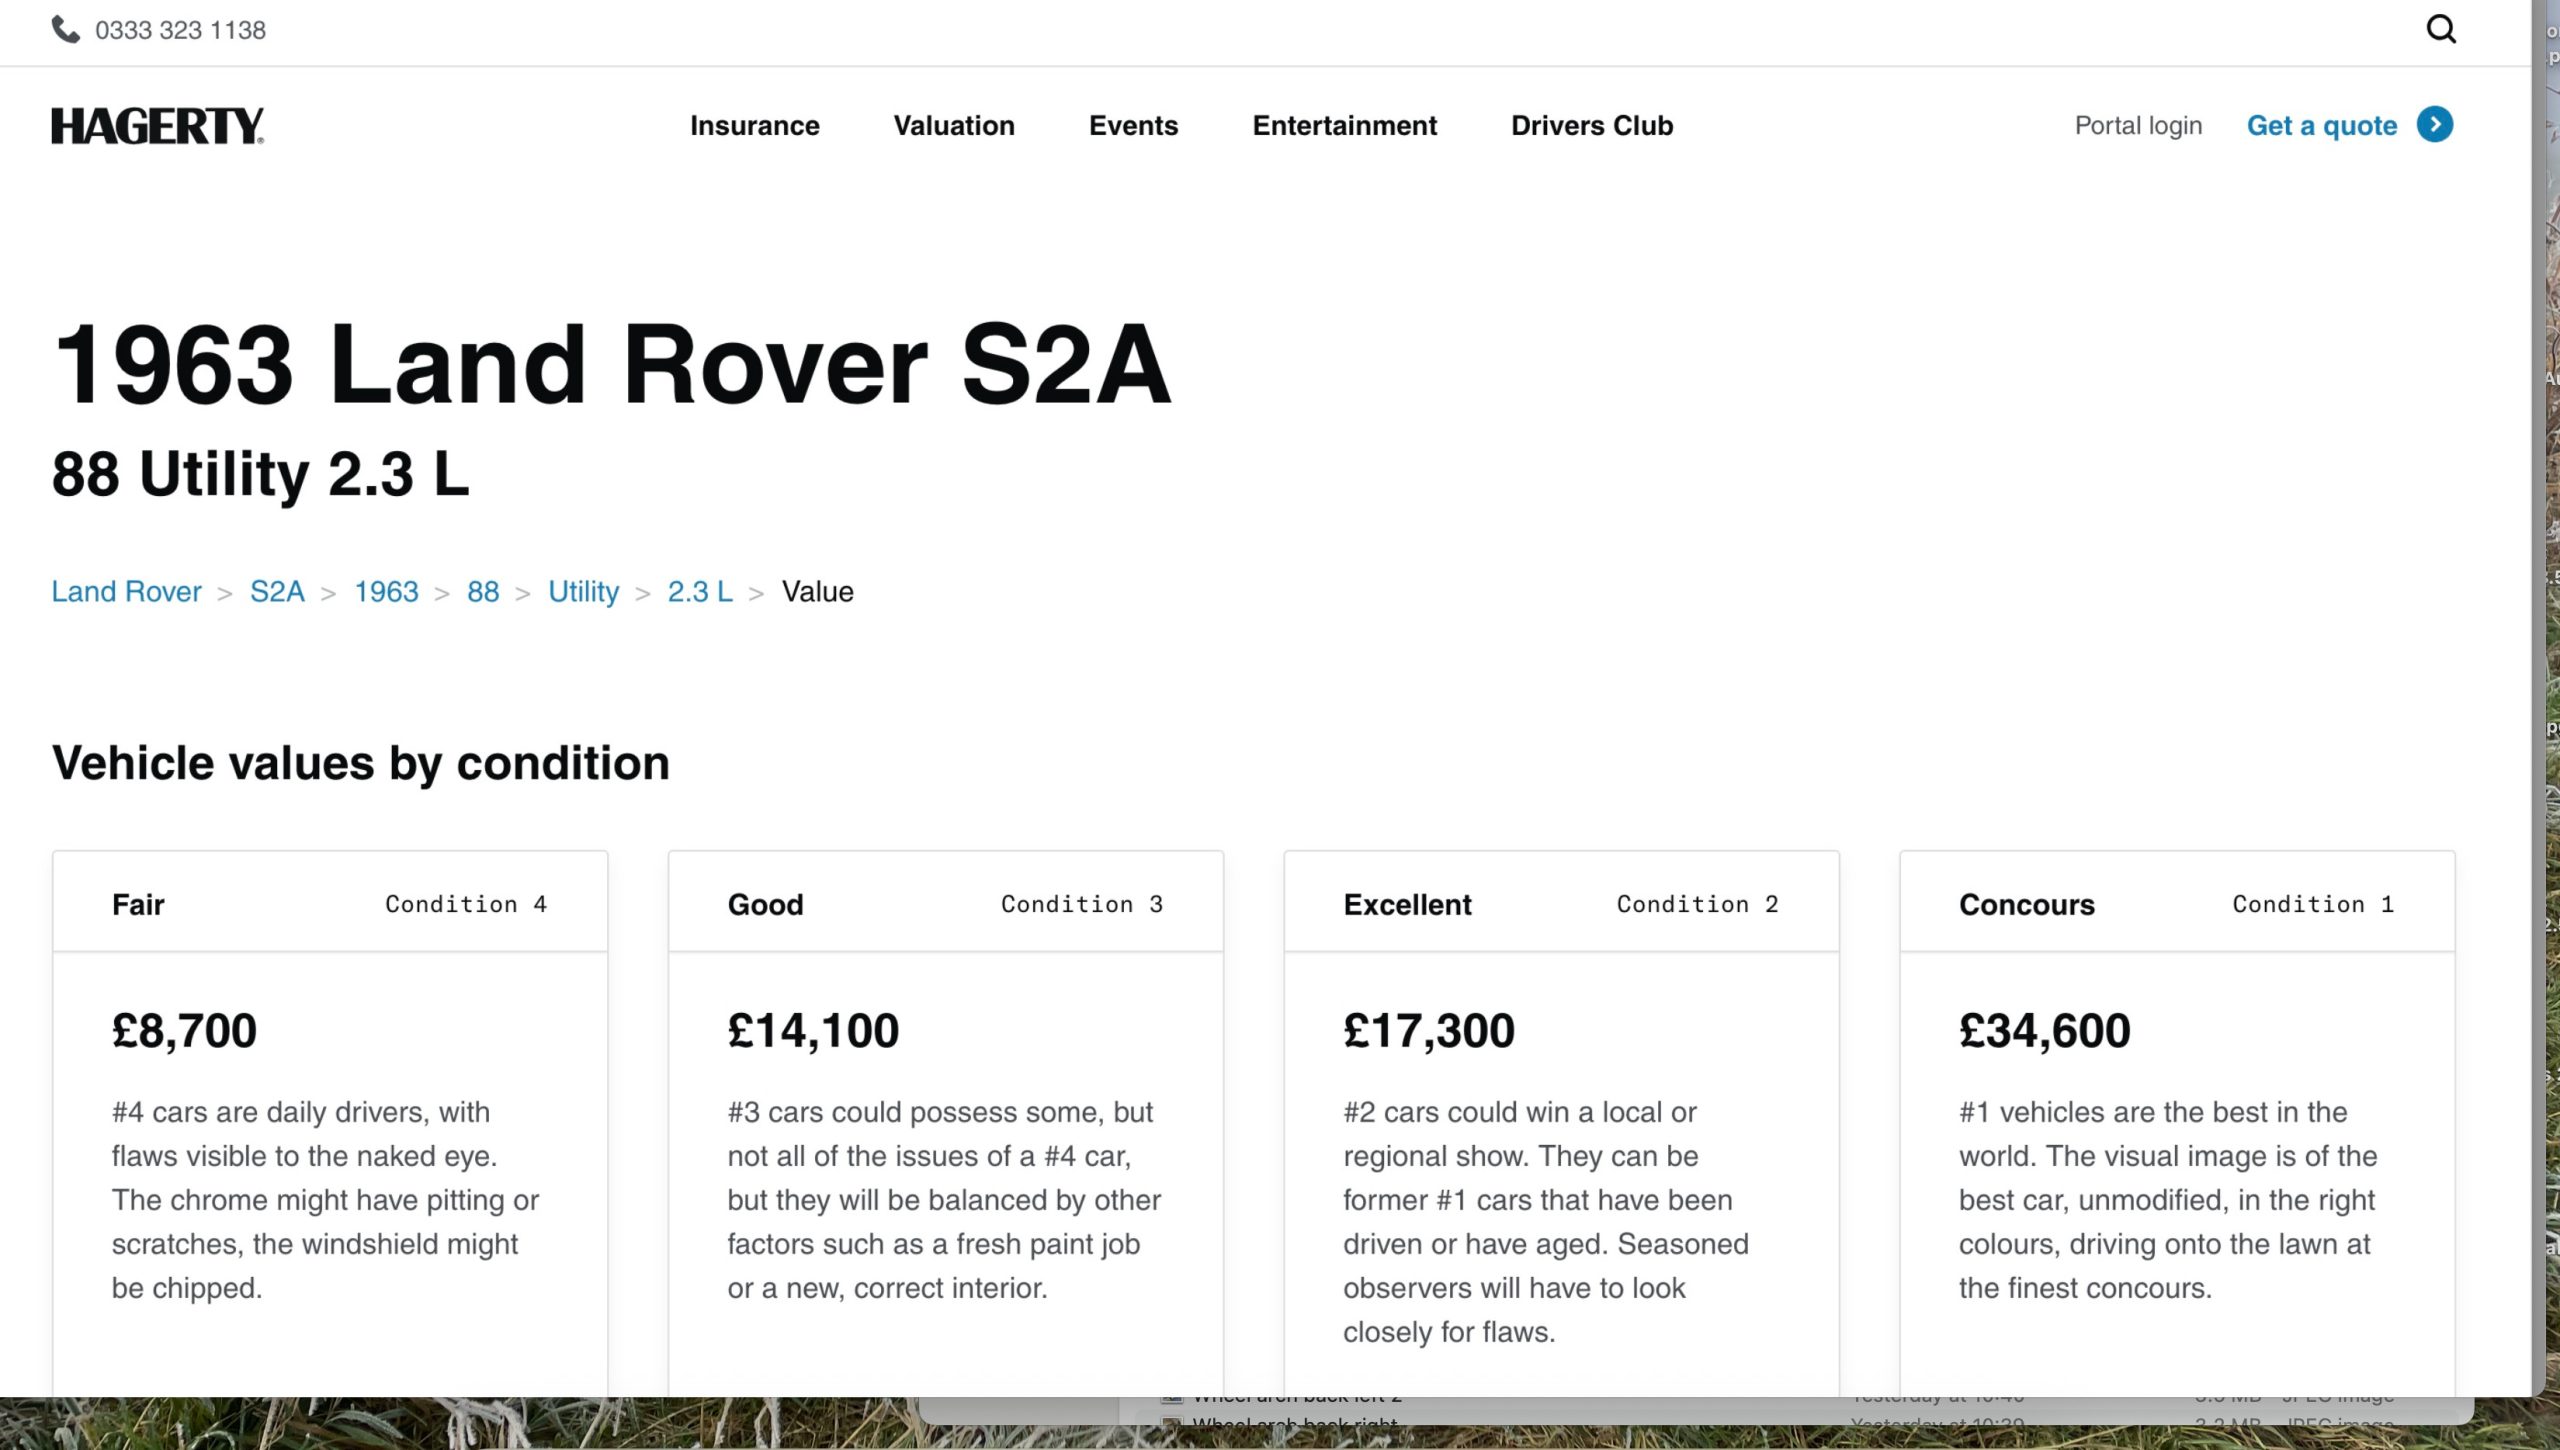Call the 0333 323 1138 phone number
This screenshot has width=2560, height=1450.
(180, 30)
